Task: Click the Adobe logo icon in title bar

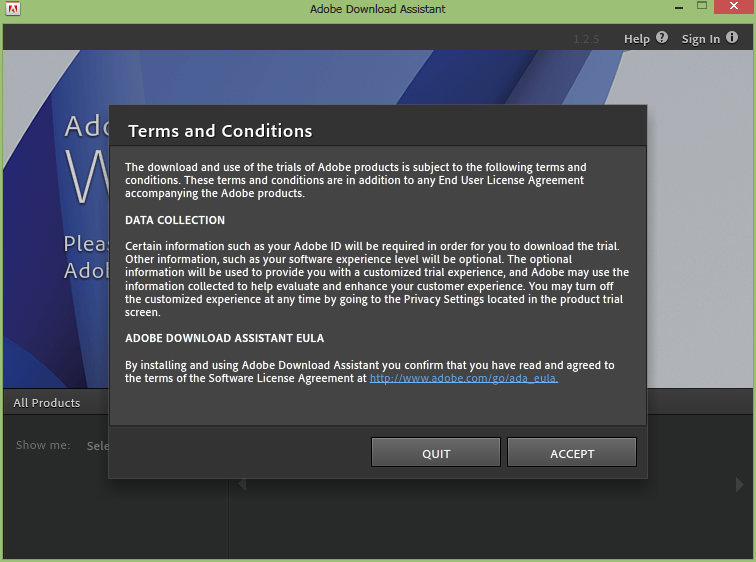Action: click(x=13, y=9)
